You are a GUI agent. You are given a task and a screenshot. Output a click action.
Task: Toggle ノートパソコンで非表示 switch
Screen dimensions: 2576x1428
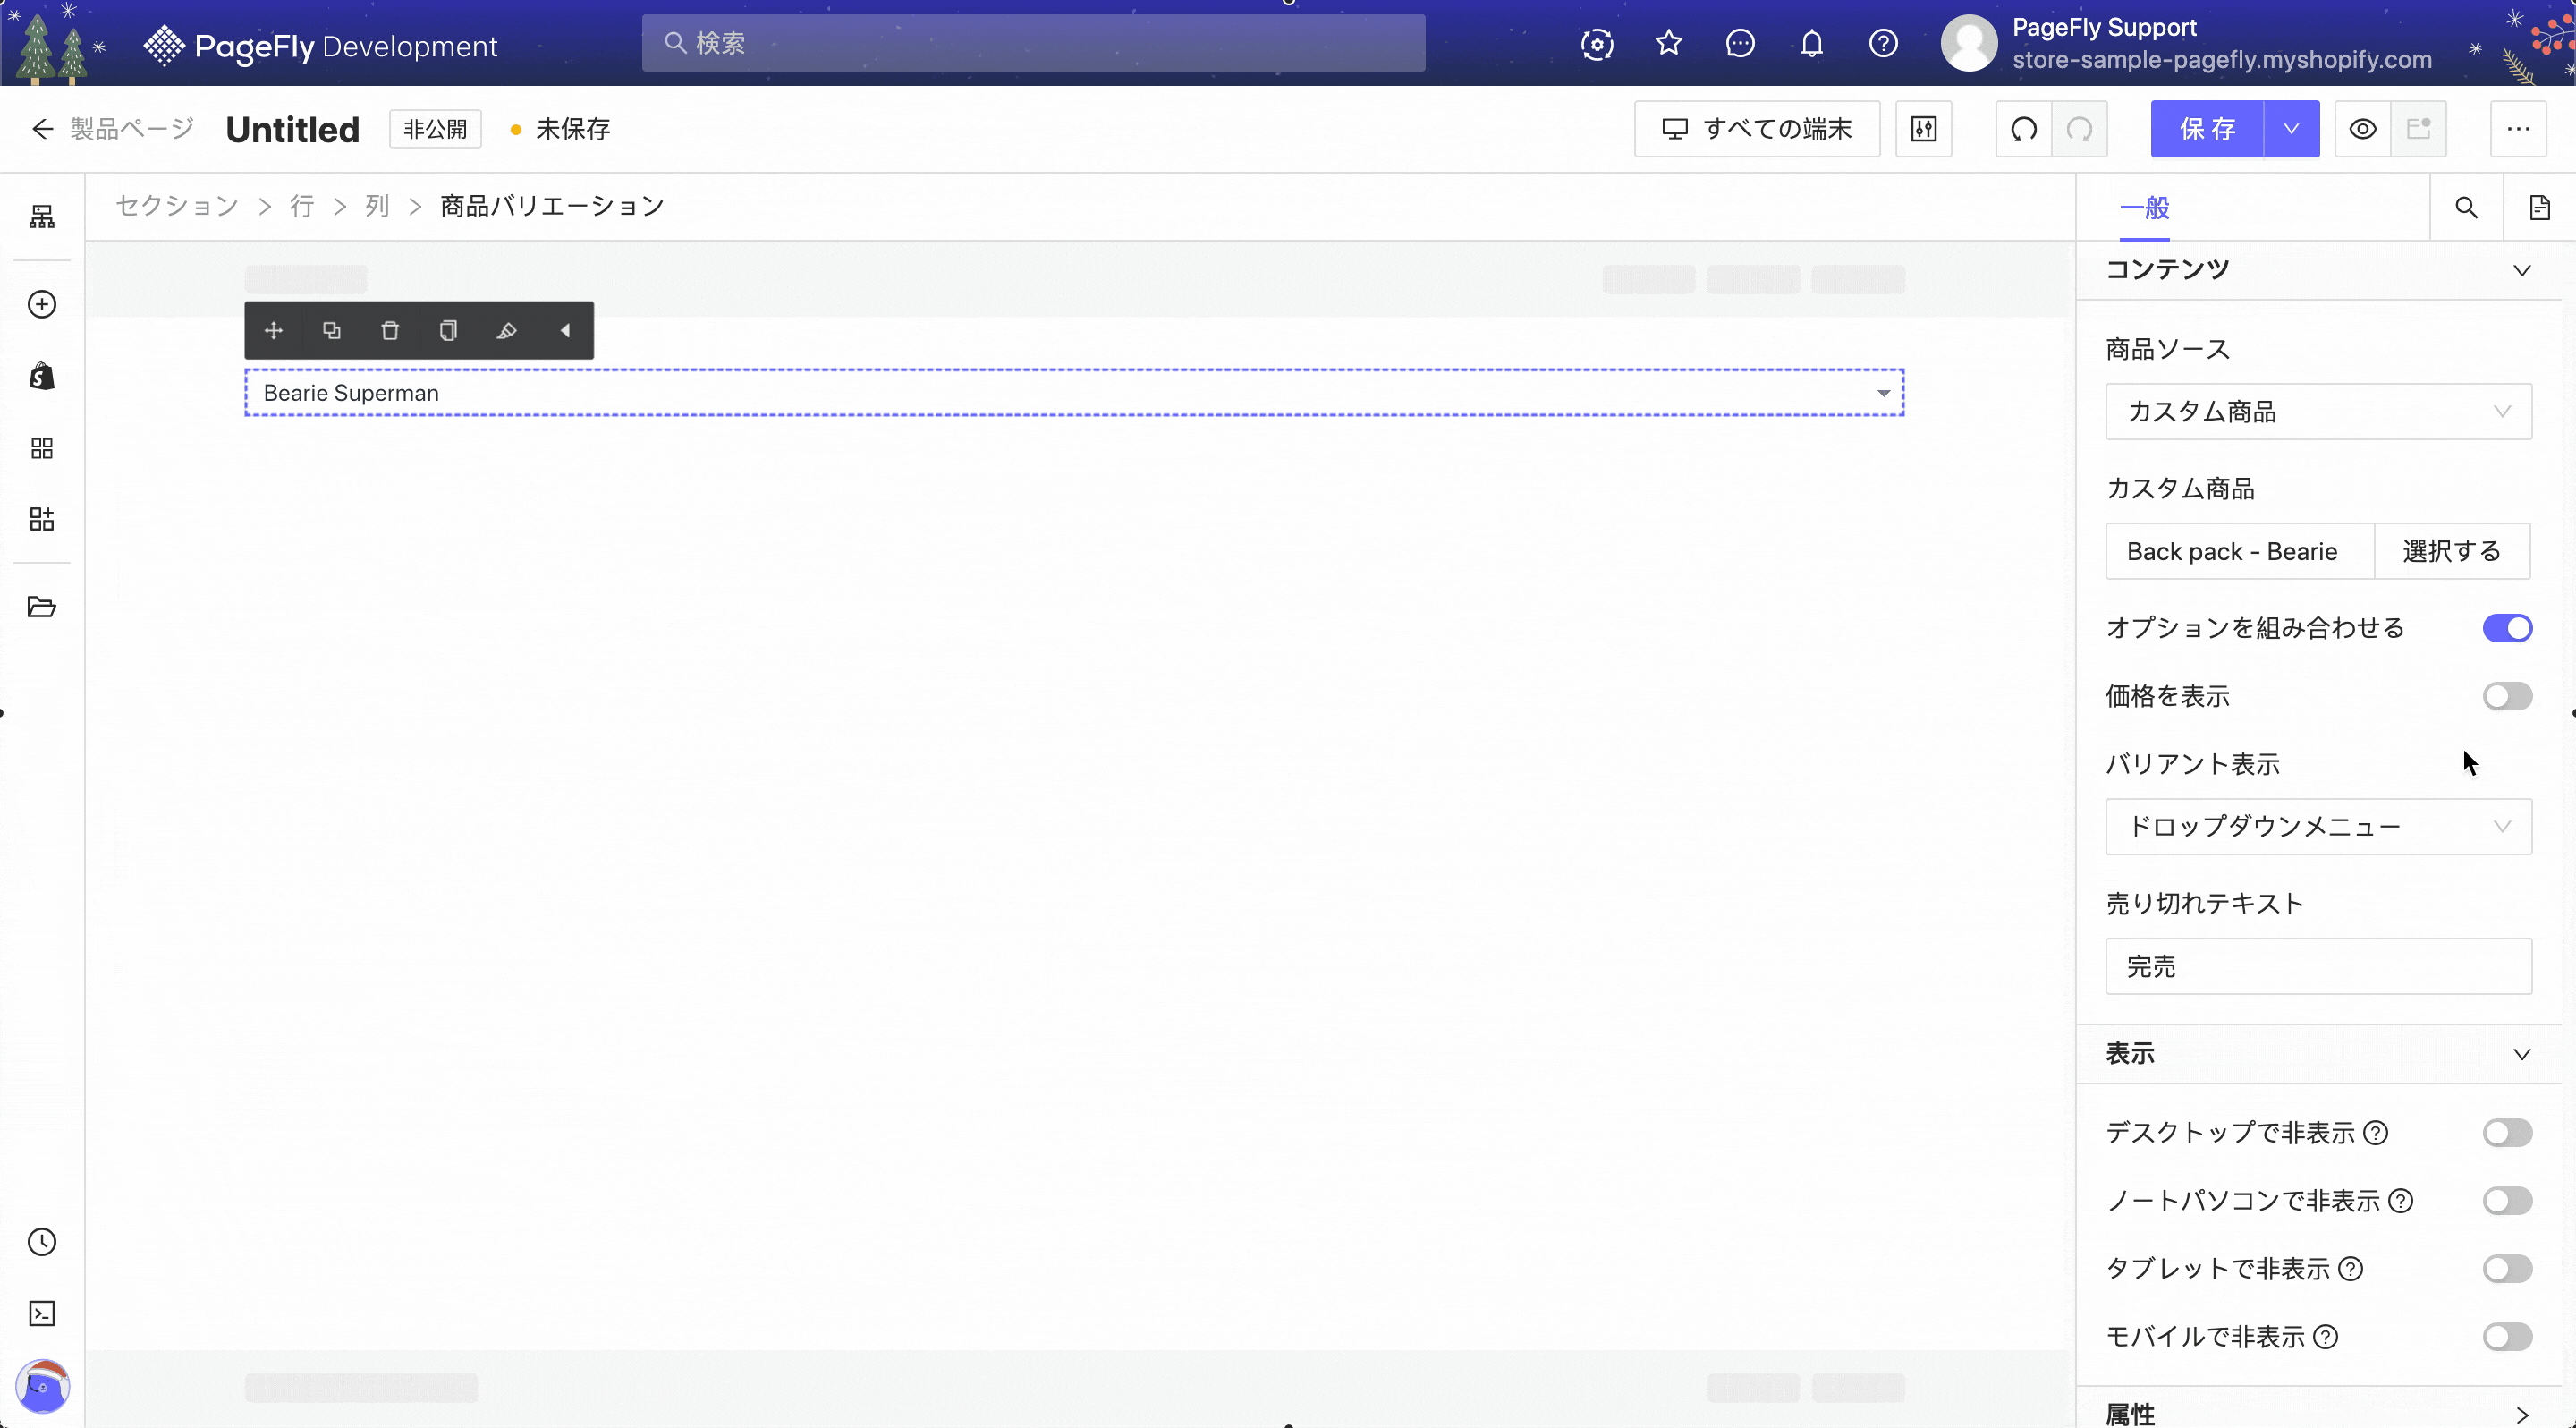click(2508, 1200)
